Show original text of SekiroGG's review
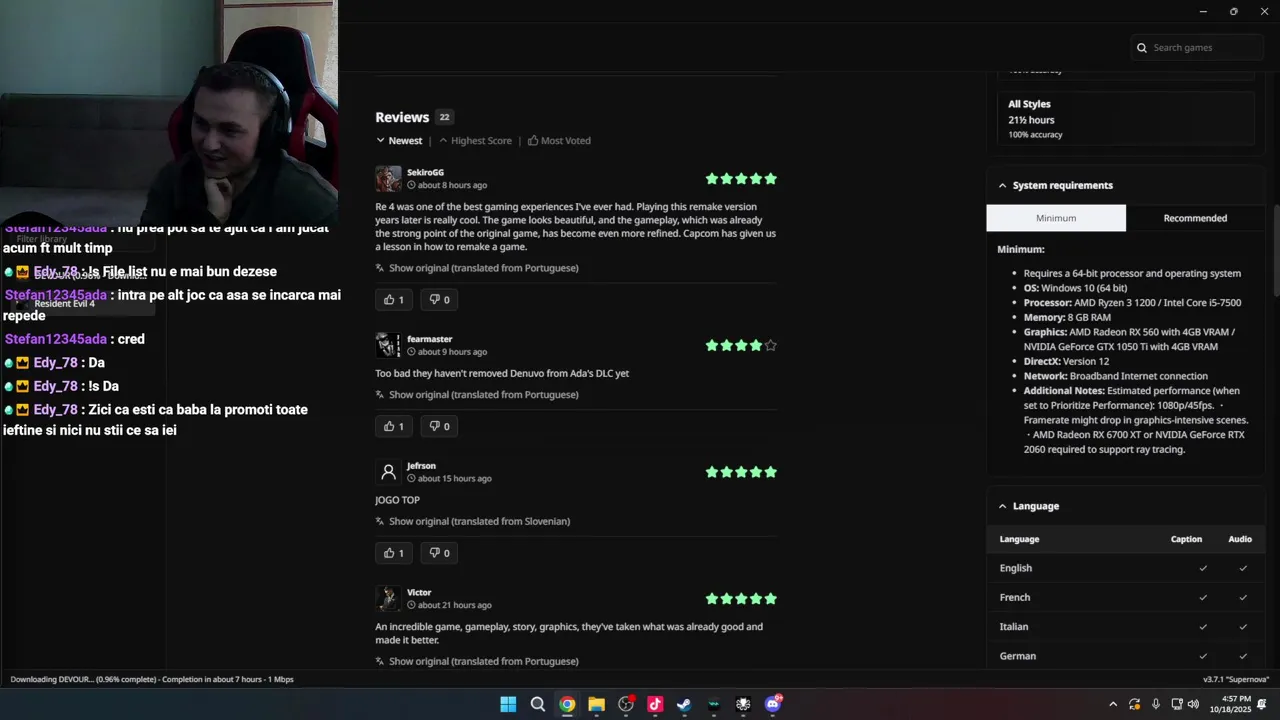The image size is (1280, 720). [x=477, y=268]
